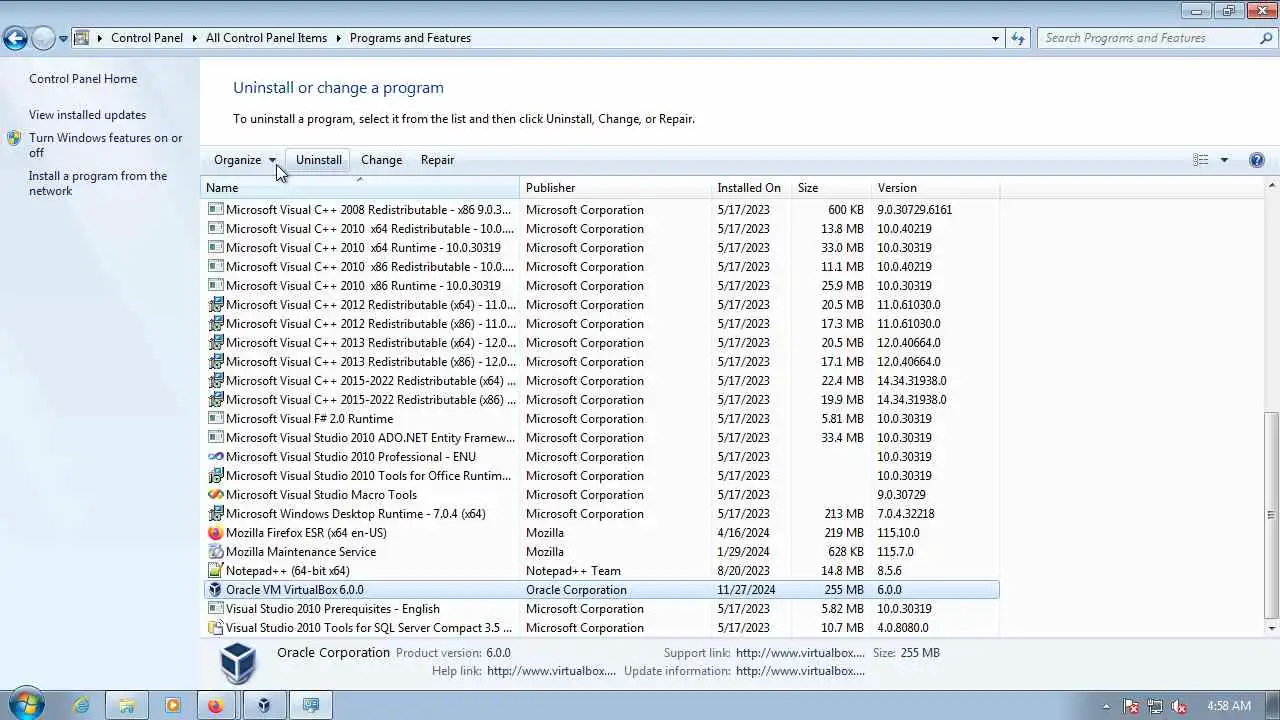
Task: Click the scrollbar down arrow
Action: [1272, 628]
